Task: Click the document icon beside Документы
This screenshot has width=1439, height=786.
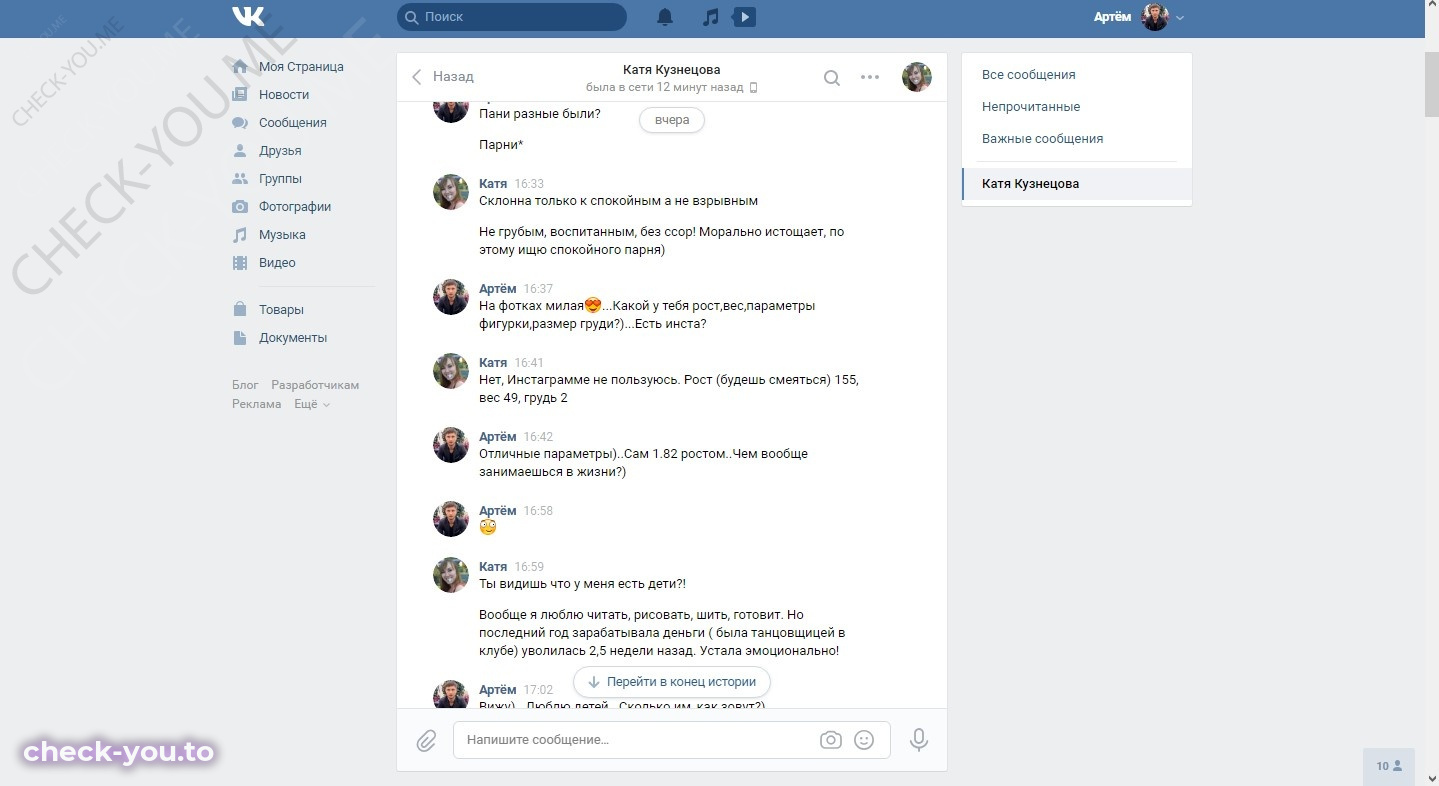Action: (x=240, y=338)
